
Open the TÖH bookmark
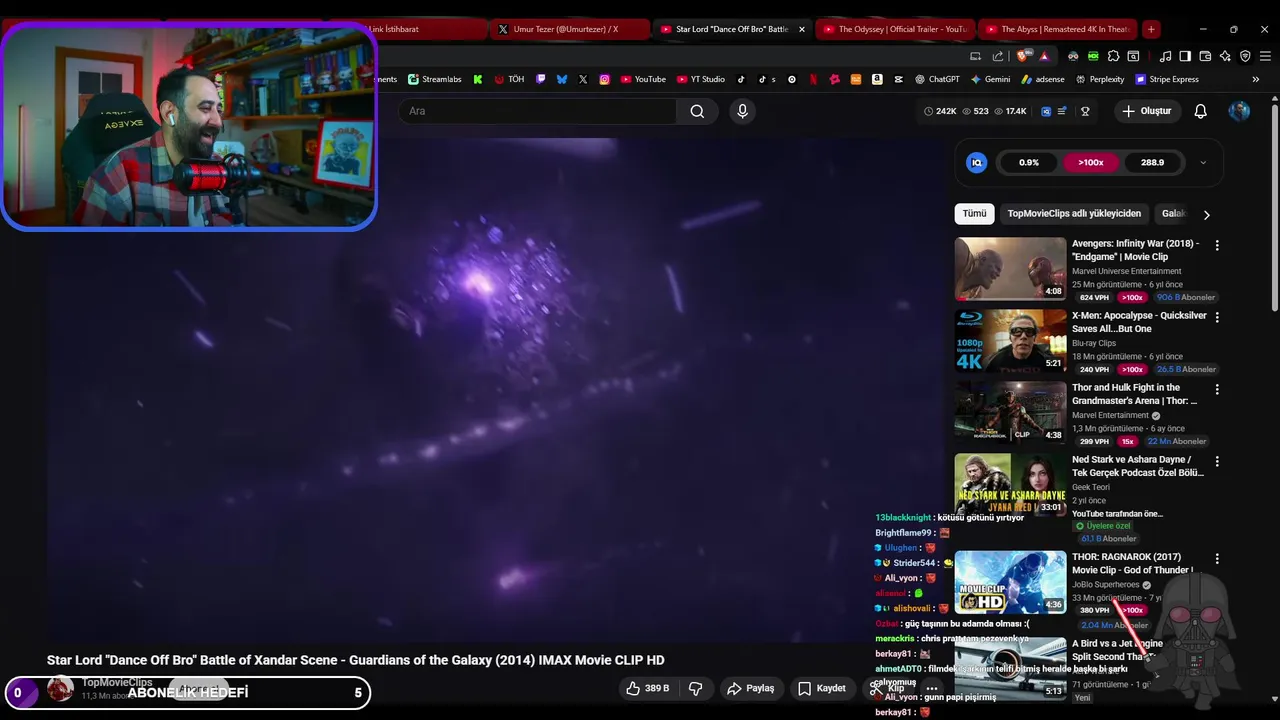(x=509, y=79)
